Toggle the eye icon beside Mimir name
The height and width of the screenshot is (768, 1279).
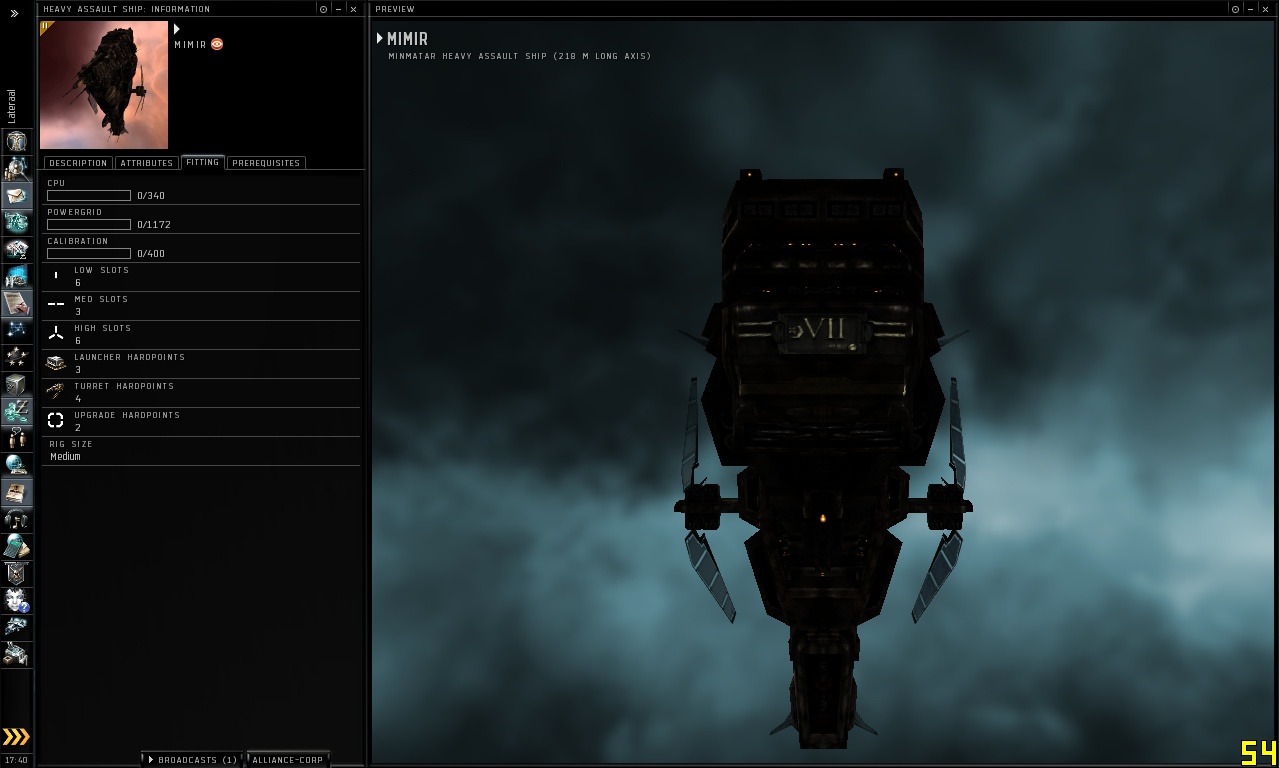(217, 44)
